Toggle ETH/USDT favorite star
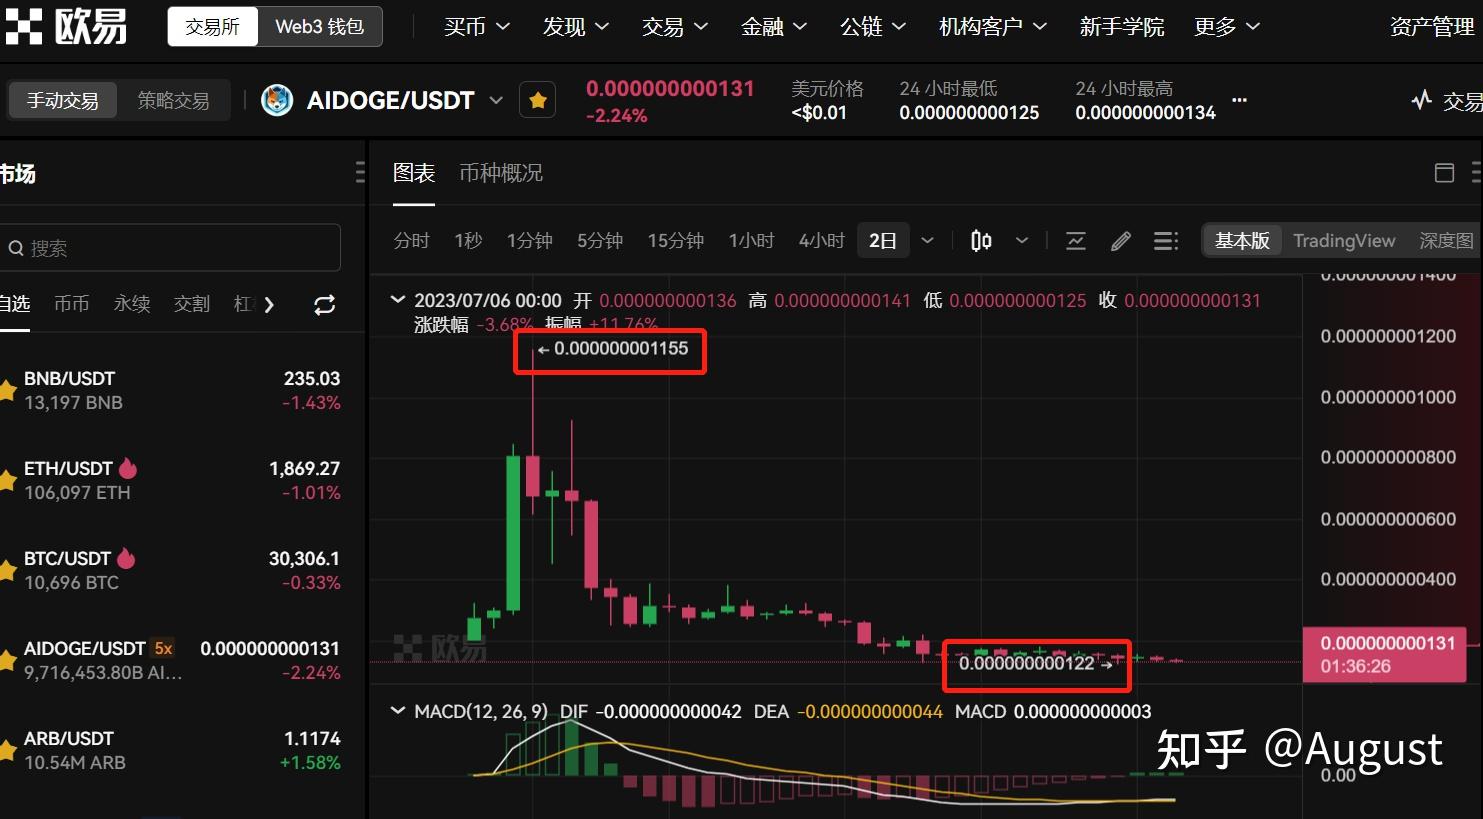1483x819 pixels. point(6,481)
